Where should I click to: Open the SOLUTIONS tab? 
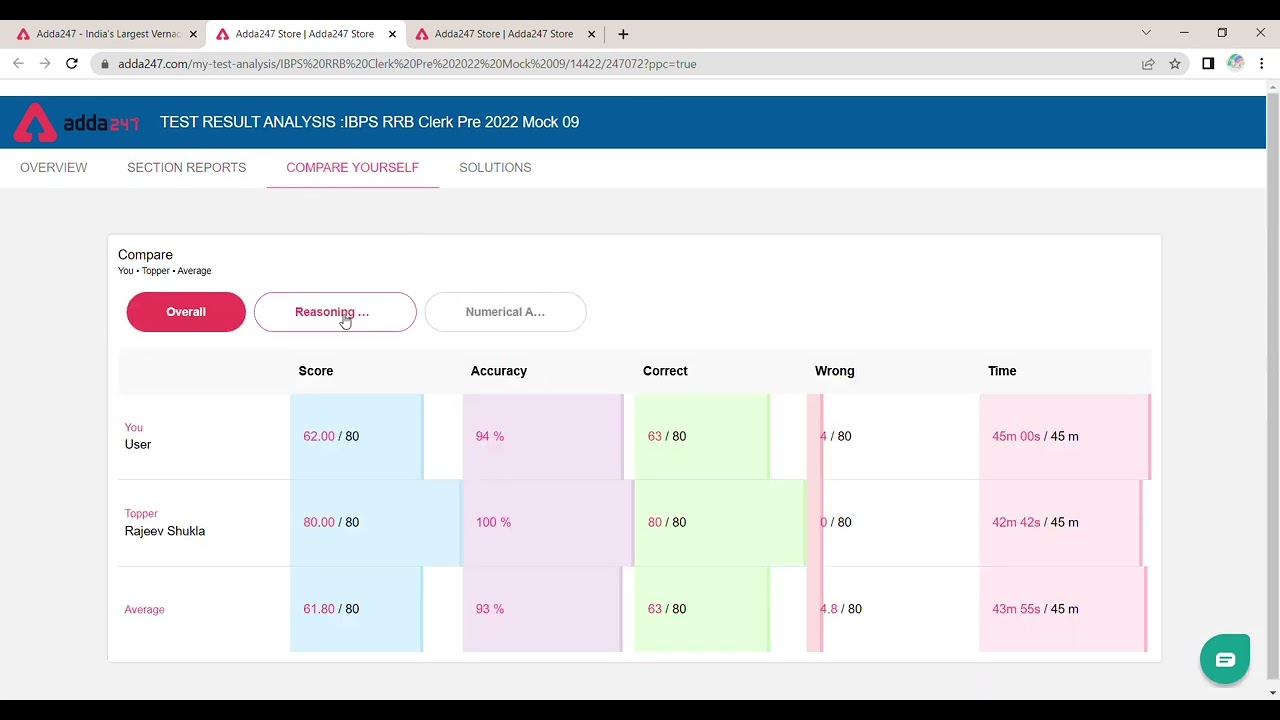click(495, 168)
